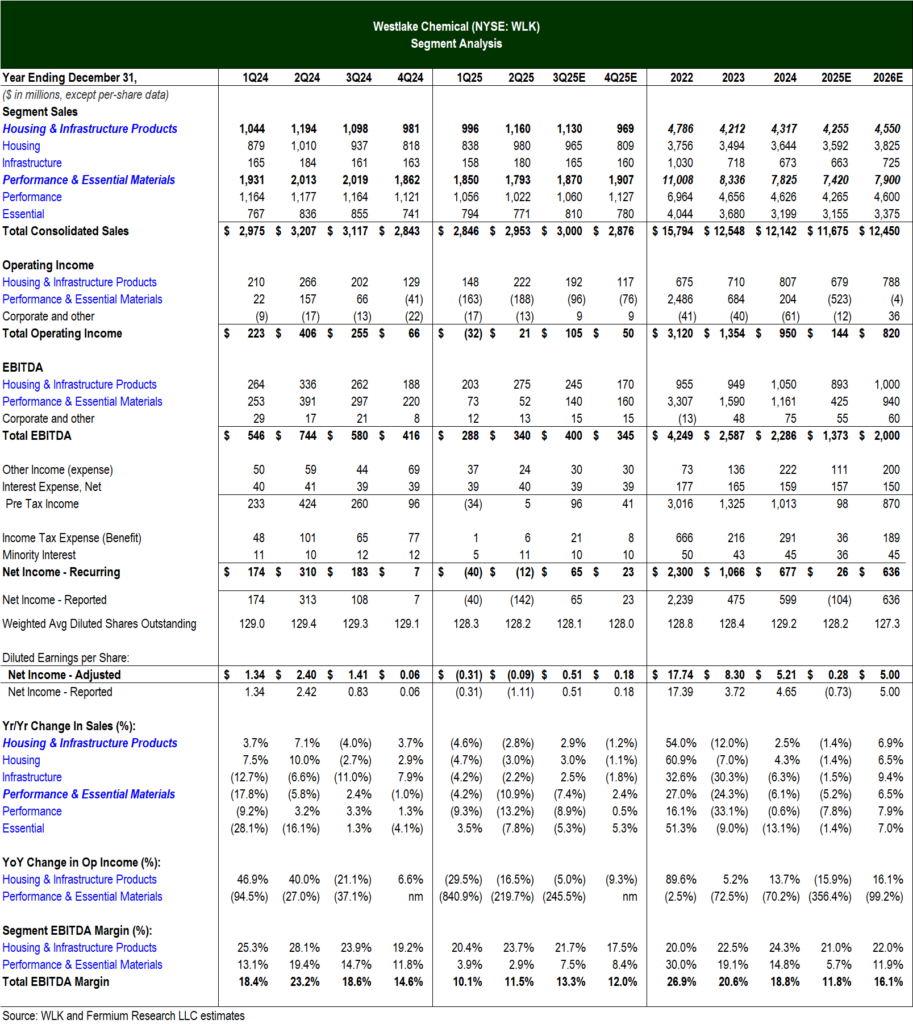This screenshot has height=1024, width=913.
Task: Click Housing & Infrastructure Products under Segment Sales
Action: (89, 129)
